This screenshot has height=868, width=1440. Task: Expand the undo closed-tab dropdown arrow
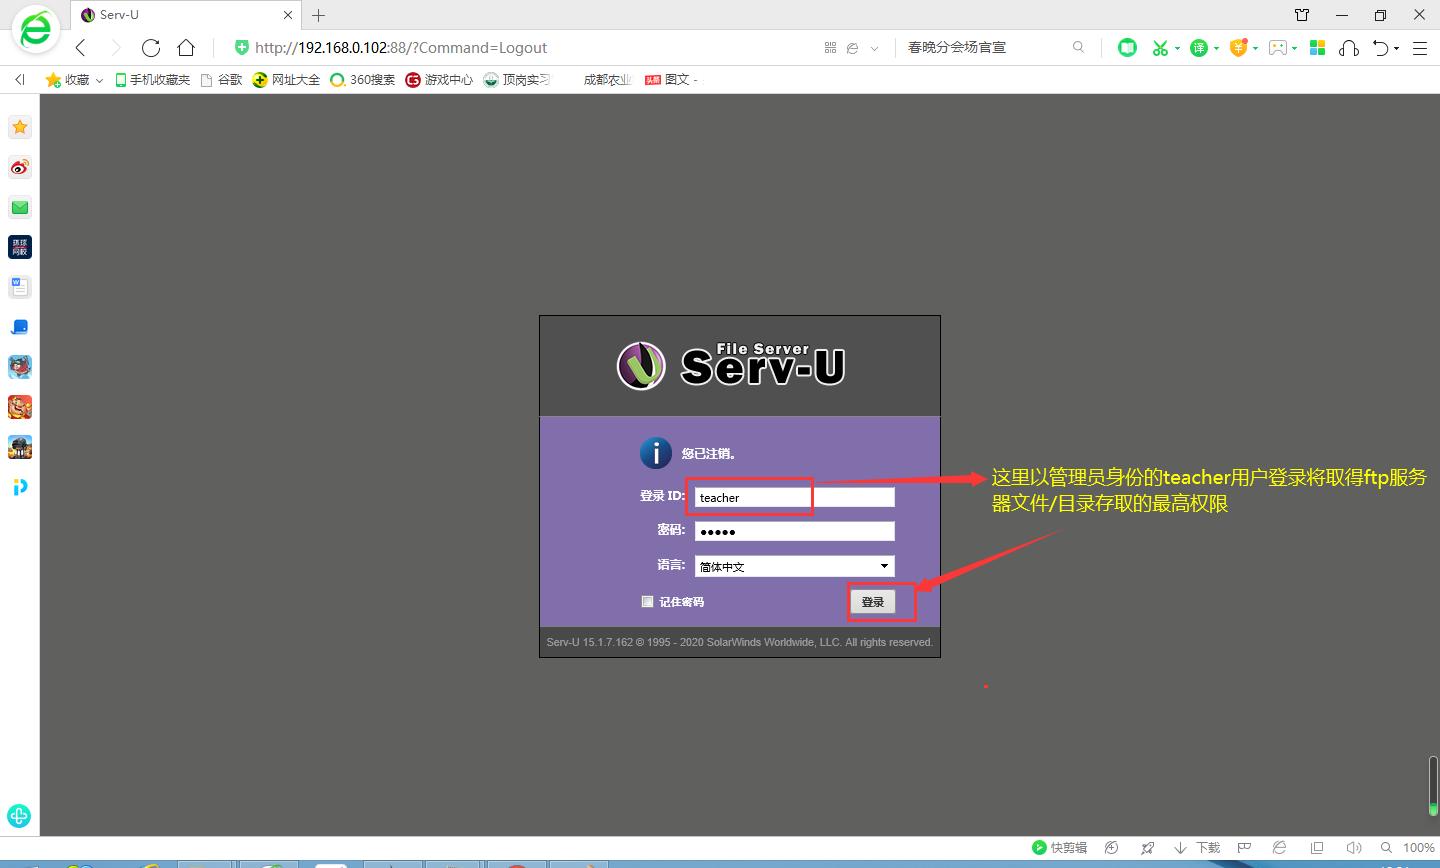(x=1397, y=48)
